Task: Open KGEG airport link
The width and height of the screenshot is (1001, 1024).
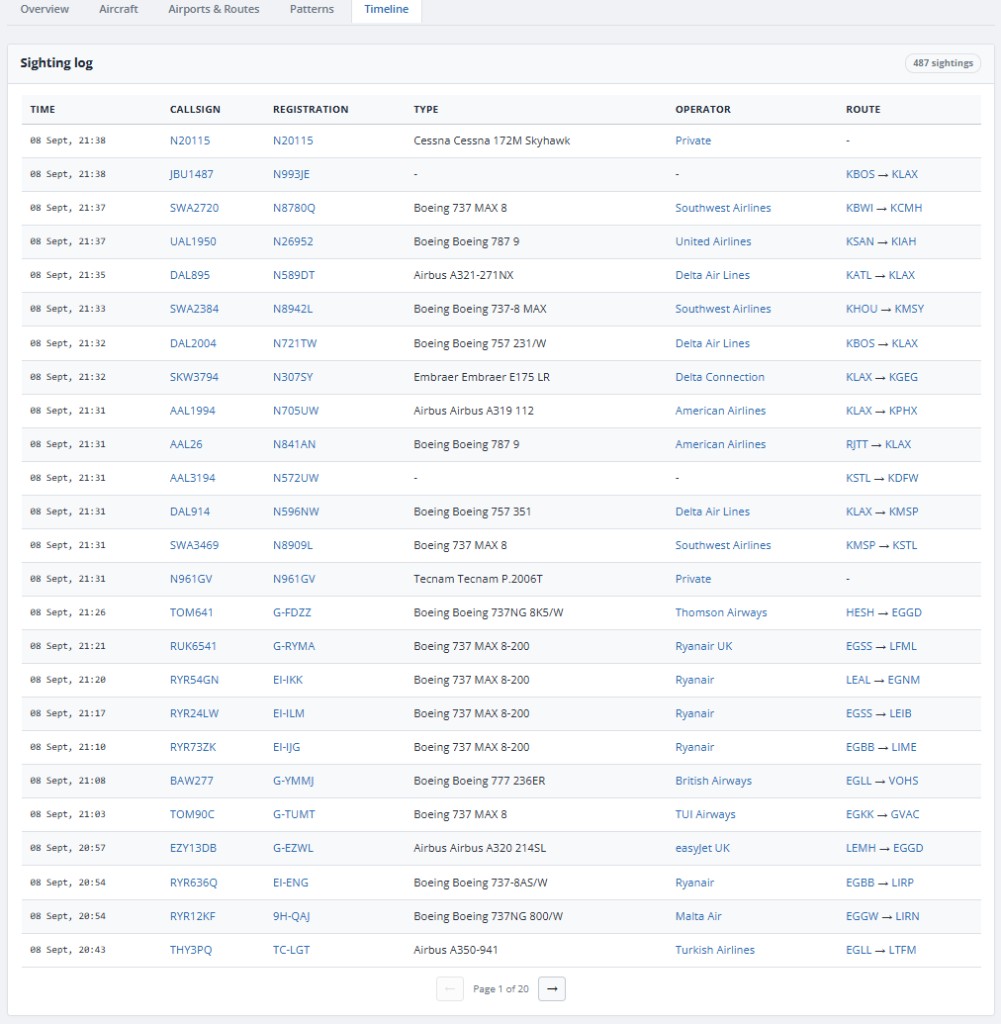Action: 904,377
